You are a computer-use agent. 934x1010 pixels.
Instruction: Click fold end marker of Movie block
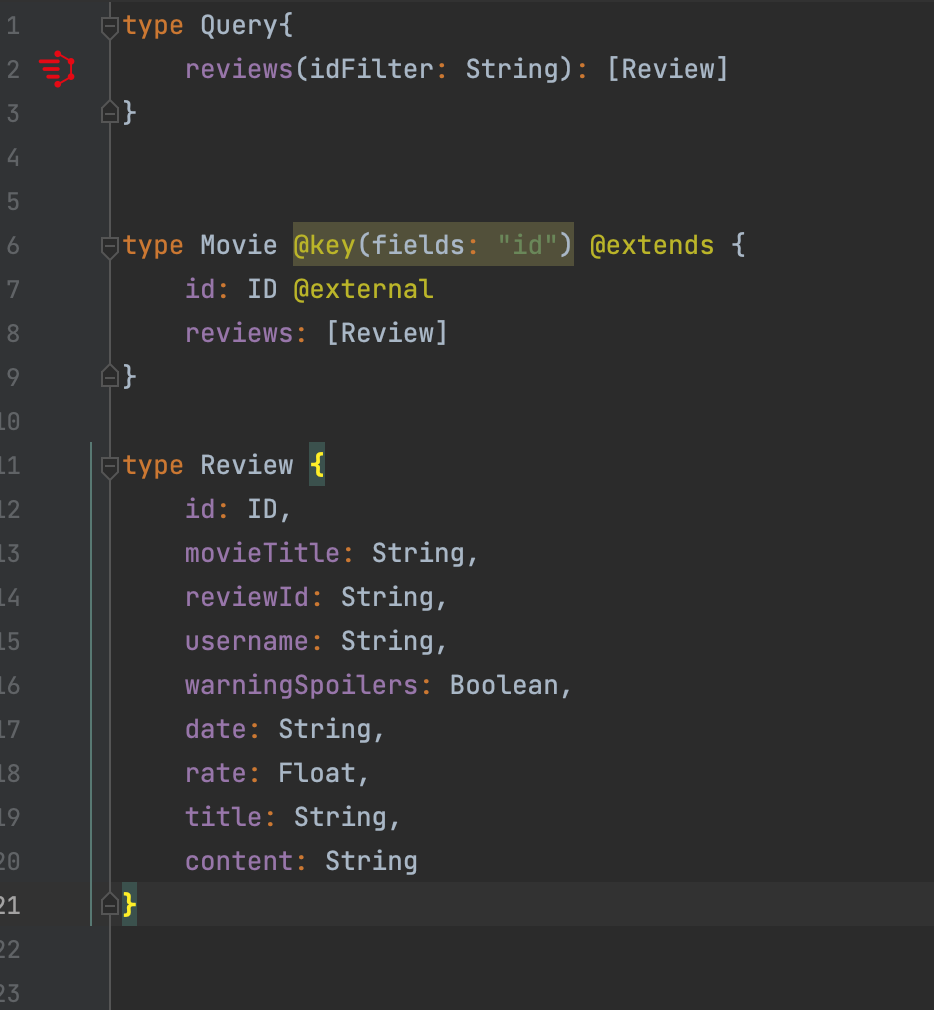[x=110, y=376]
